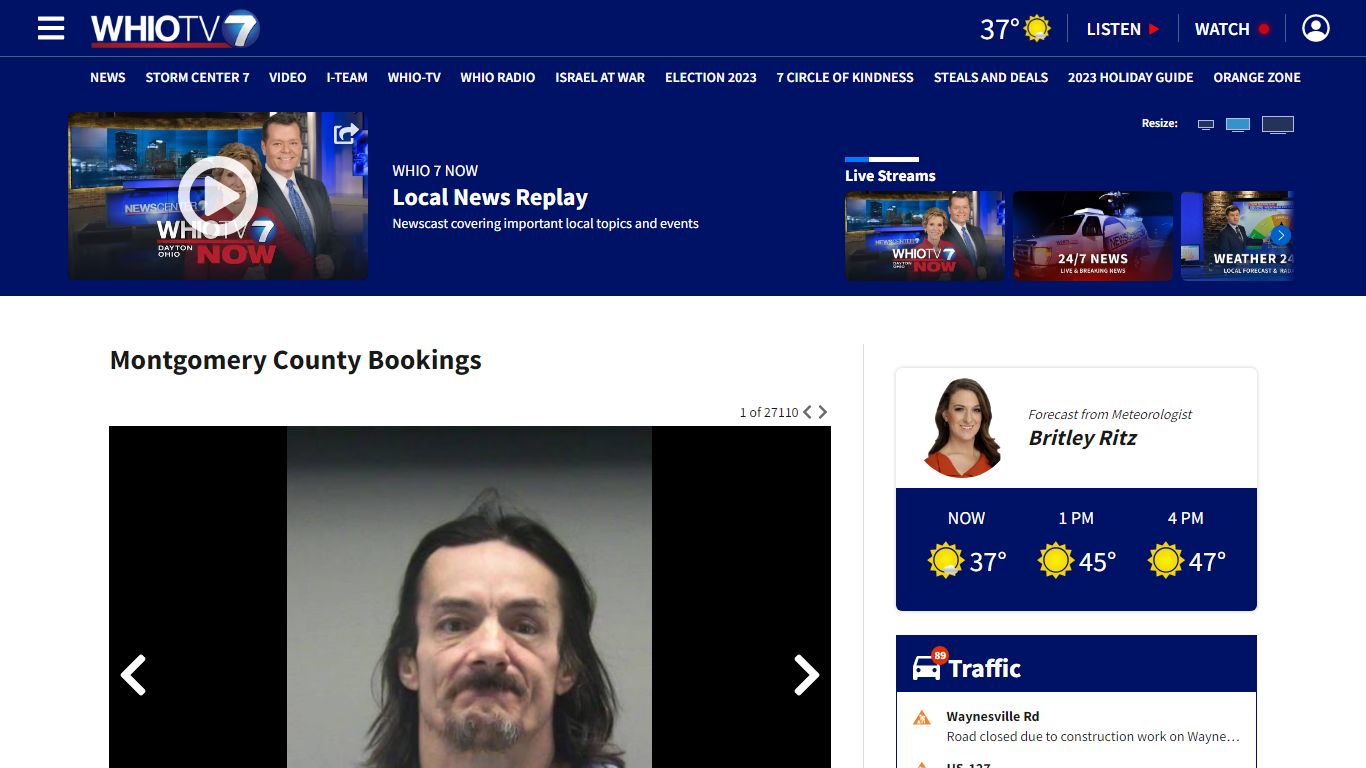Open ORANGE ZONE page
This screenshot has height=768, width=1366.
pyautogui.click(x=1257, y=77)
